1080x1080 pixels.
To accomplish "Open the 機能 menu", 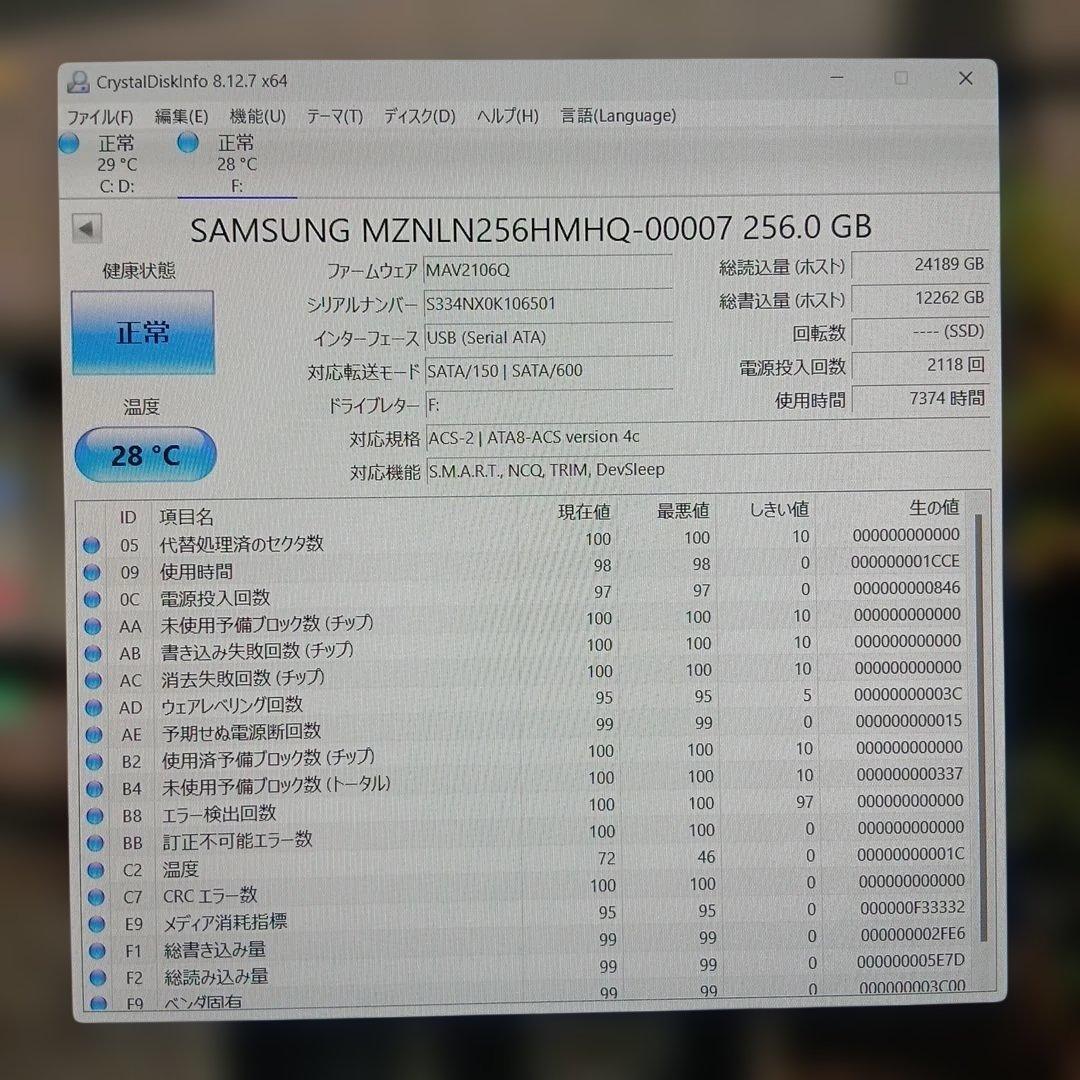I will [x=256, y=116].
